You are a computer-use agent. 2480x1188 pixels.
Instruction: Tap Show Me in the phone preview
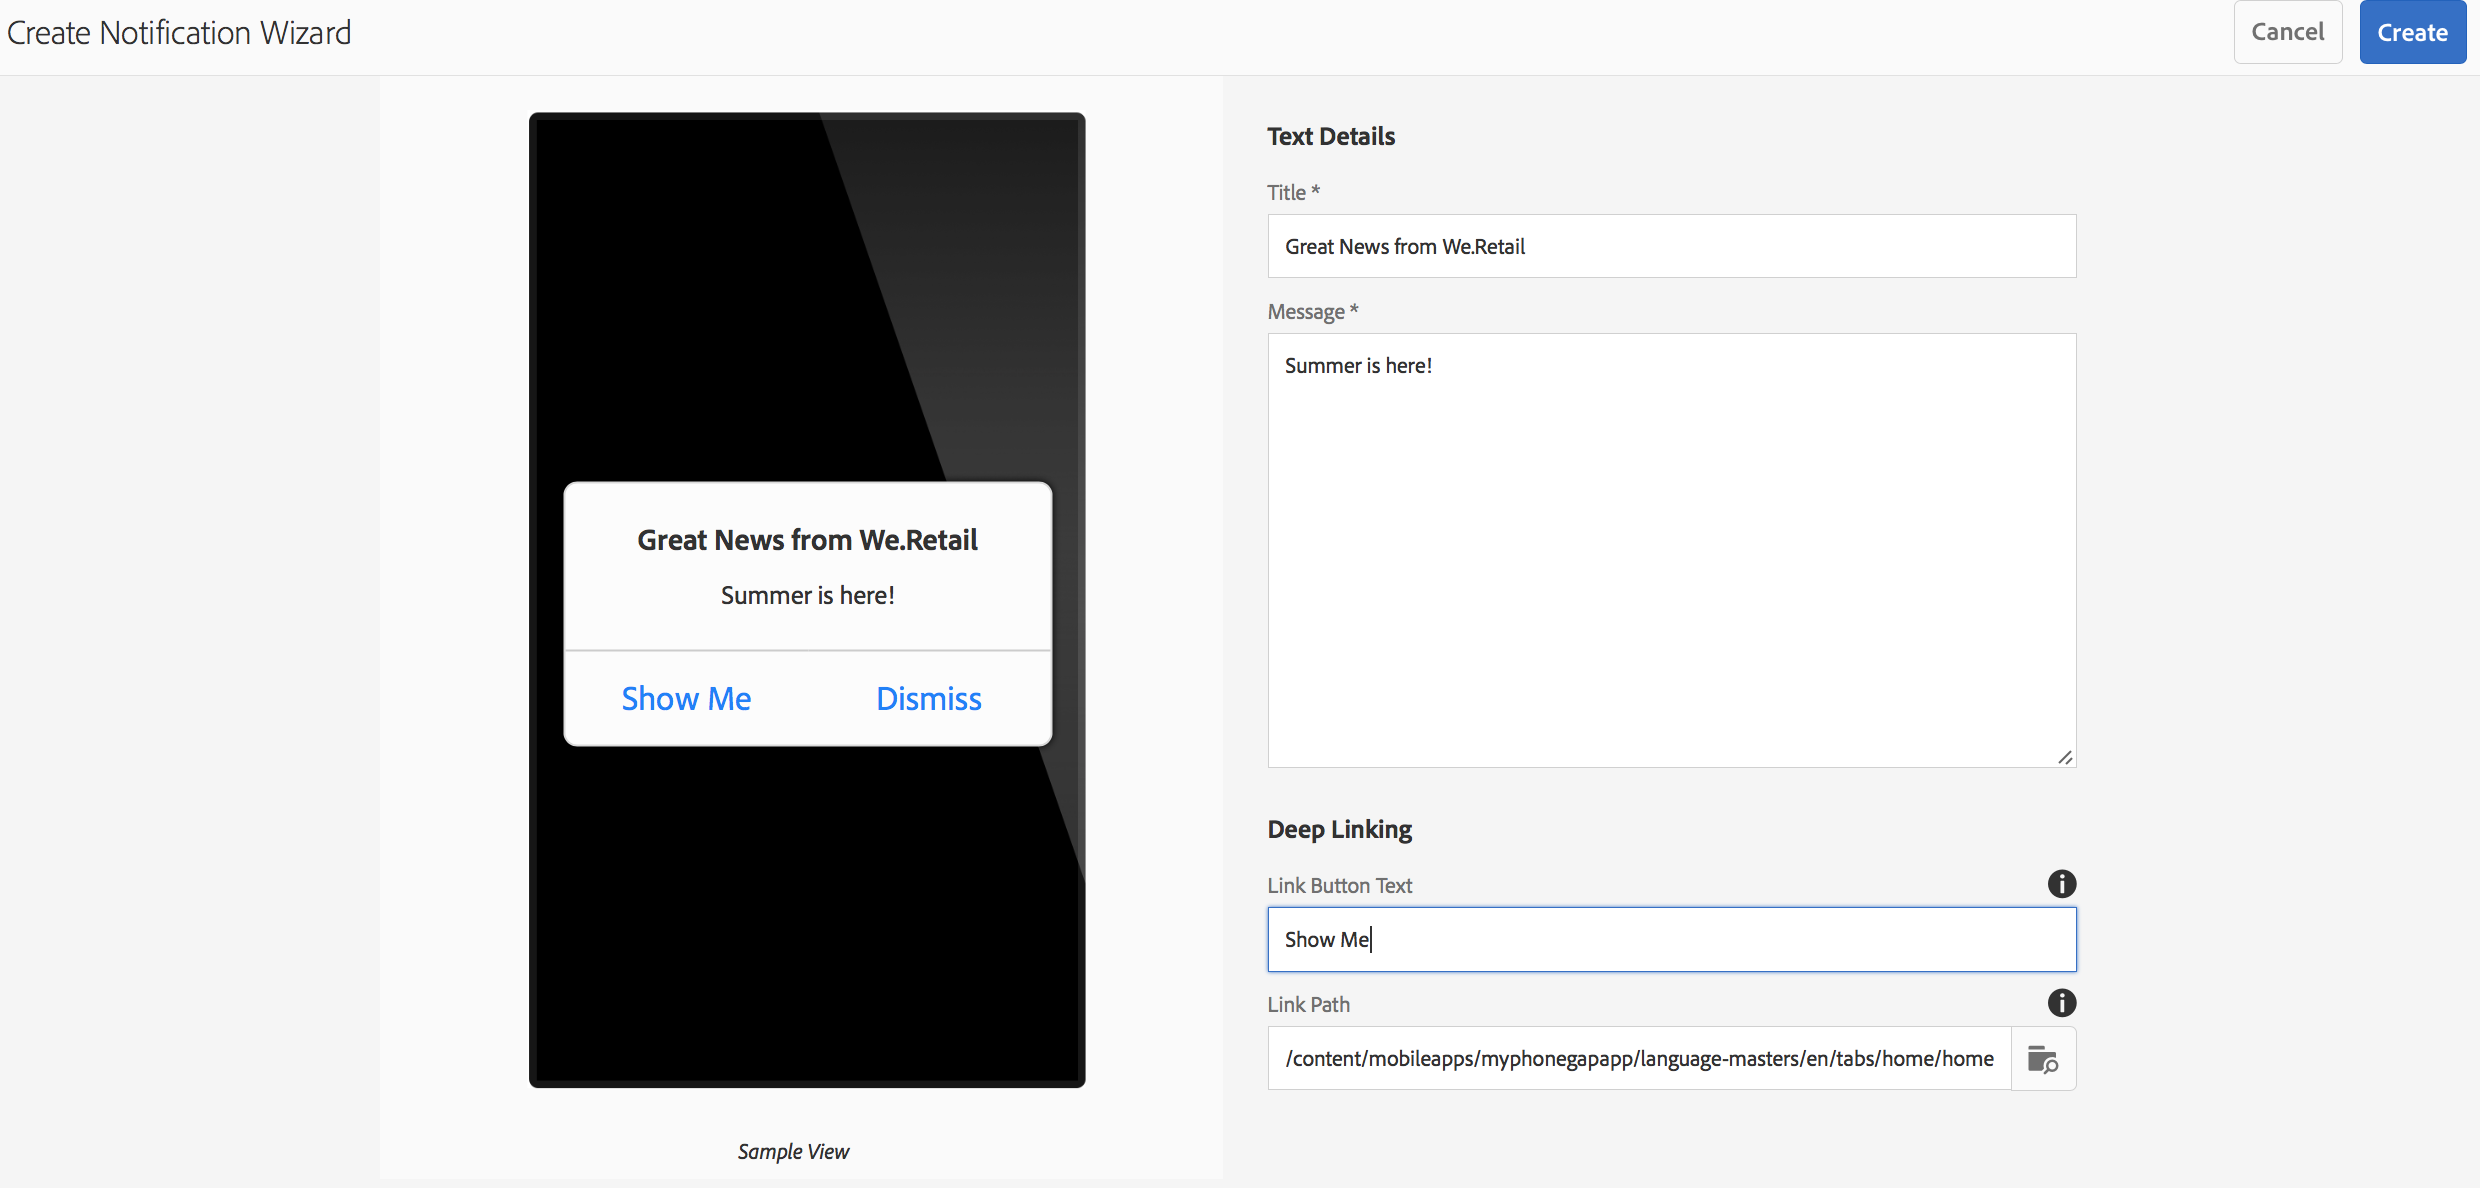pos(686,698)
